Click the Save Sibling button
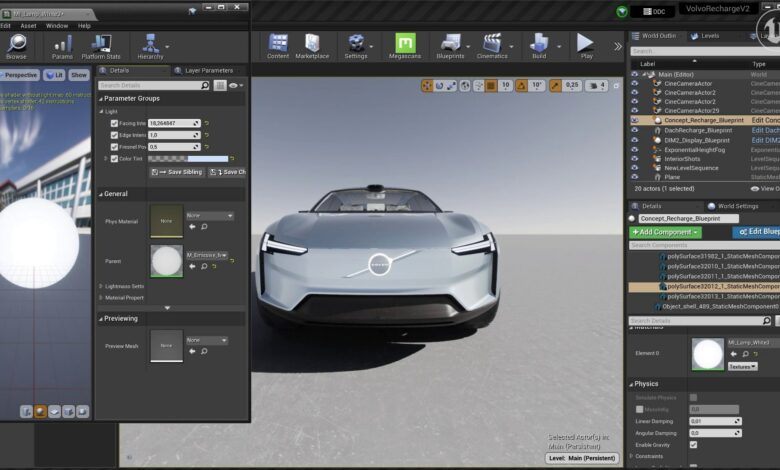 (178, 172)
